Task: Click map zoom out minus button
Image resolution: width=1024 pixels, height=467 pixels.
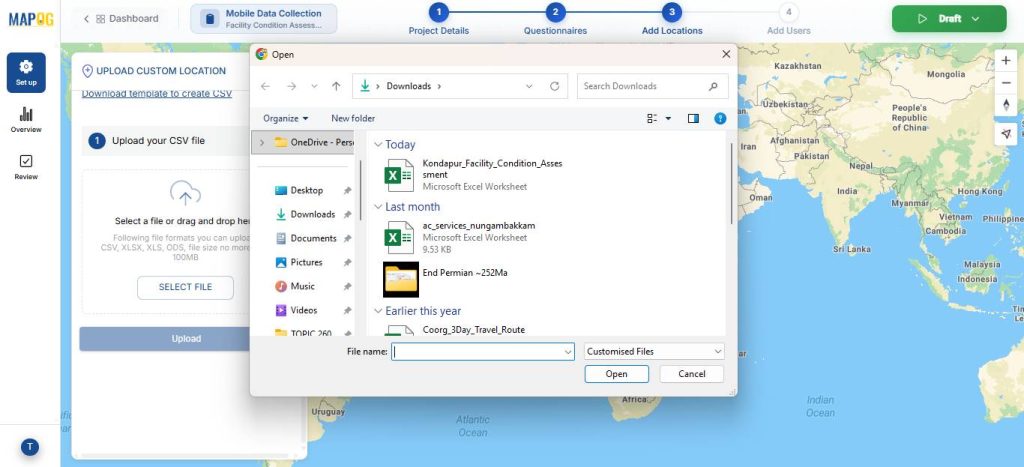Action: [1006, 82]
